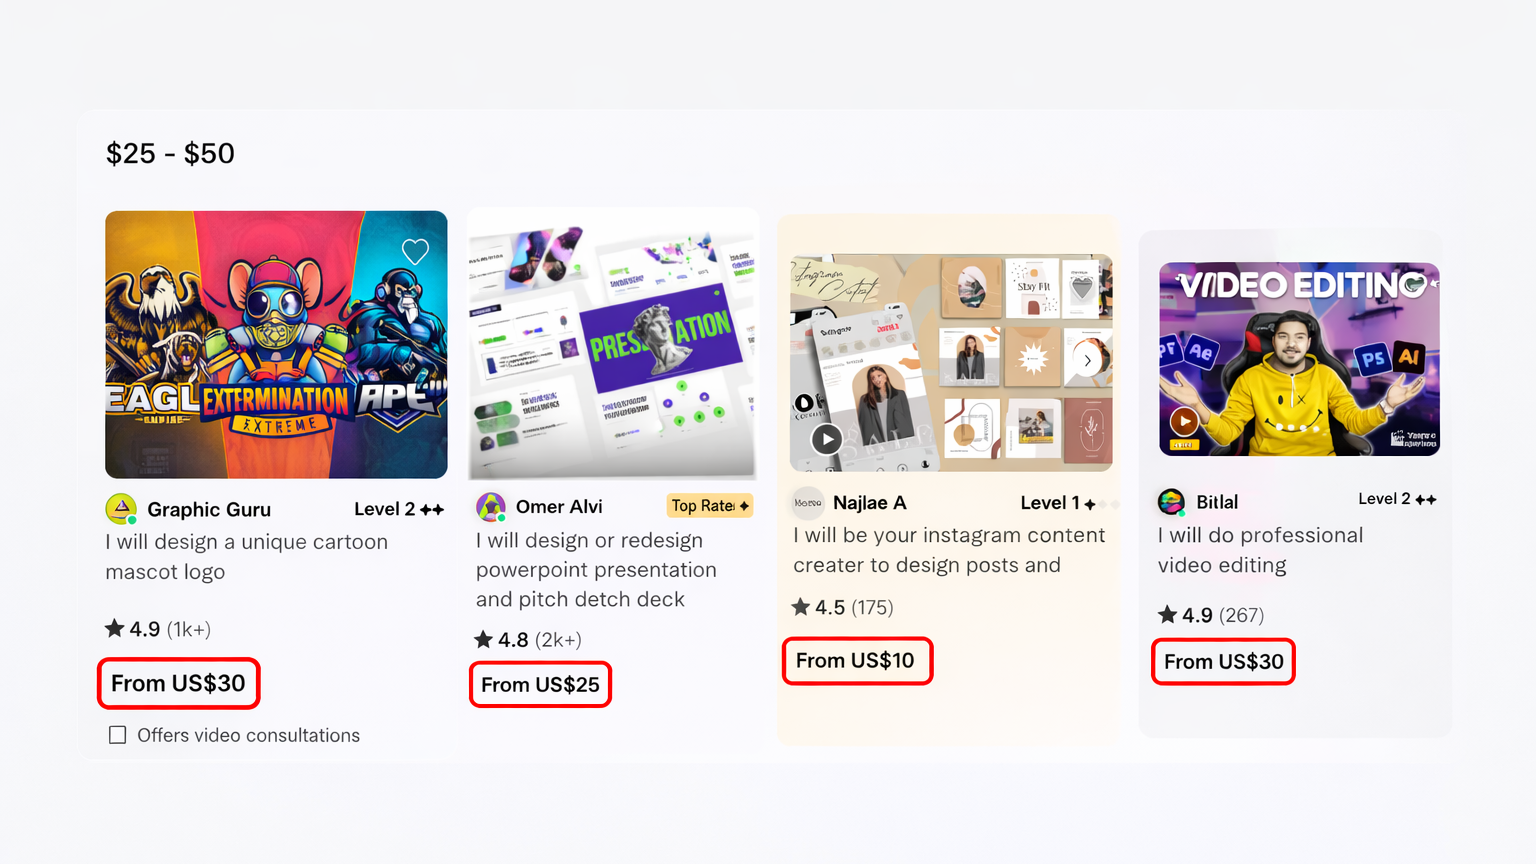The image size is (1536, 864).
Task: Click Omer Alvi's profile avatar
Action: 490,507
